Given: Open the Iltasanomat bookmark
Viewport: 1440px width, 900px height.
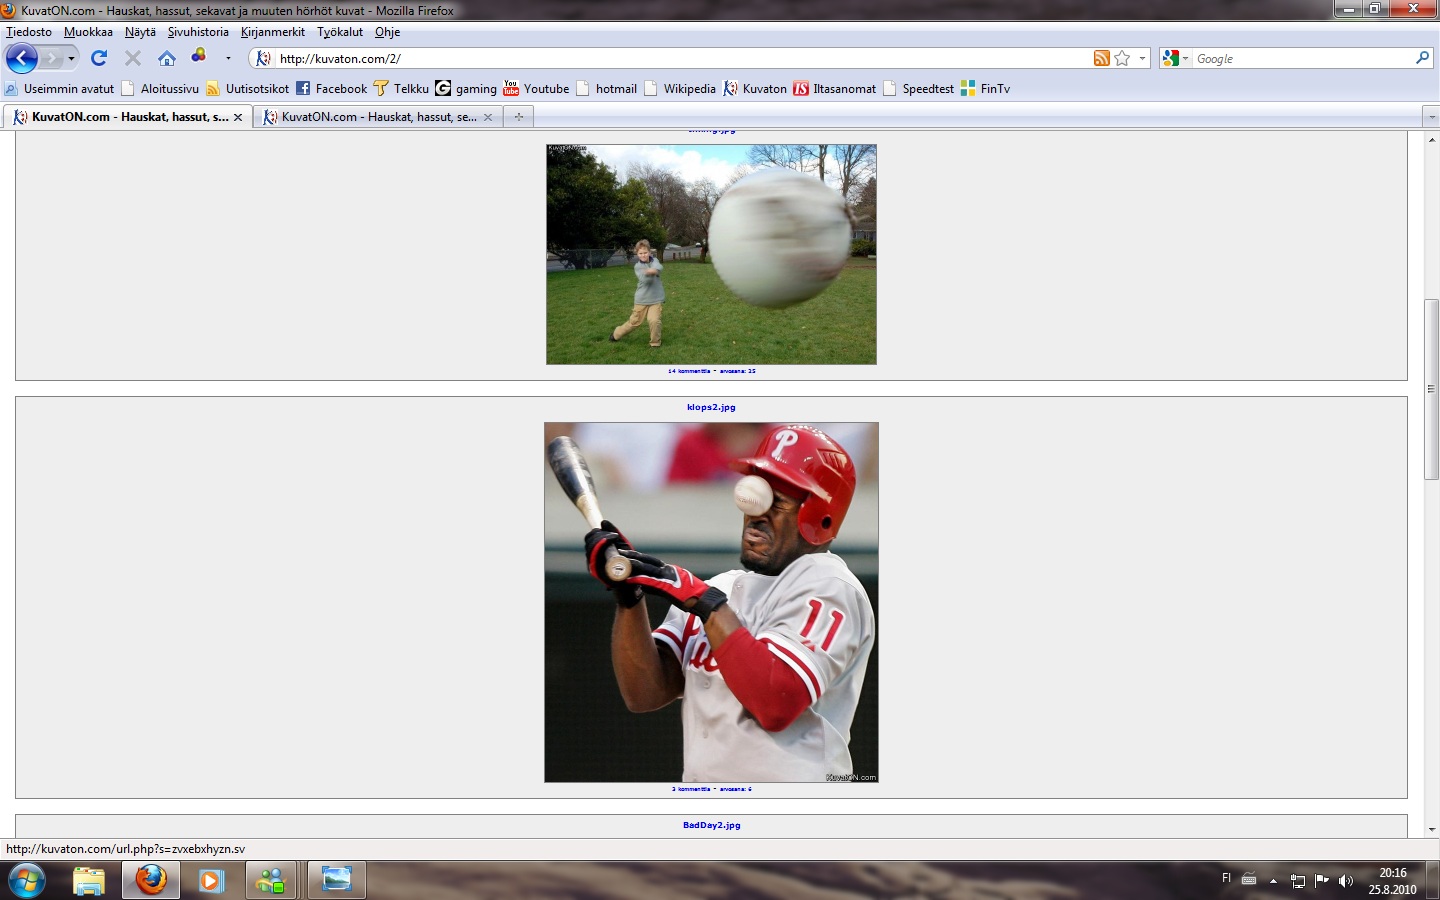Looking at the screenshot, I should (x=834, y=88).
